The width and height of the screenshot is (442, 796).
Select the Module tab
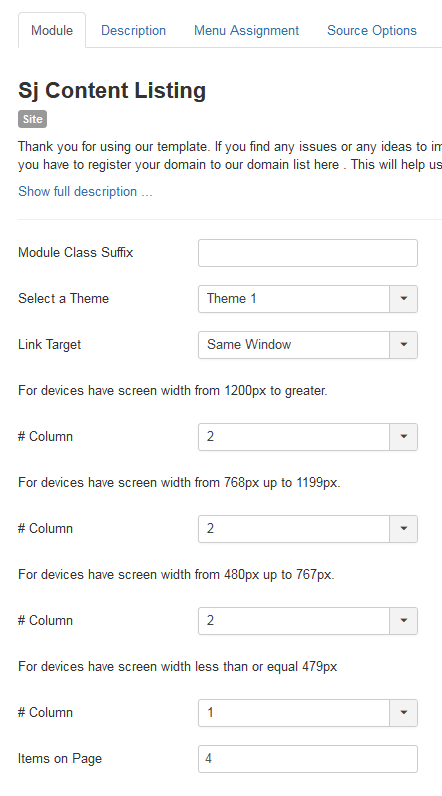(52, 30)
